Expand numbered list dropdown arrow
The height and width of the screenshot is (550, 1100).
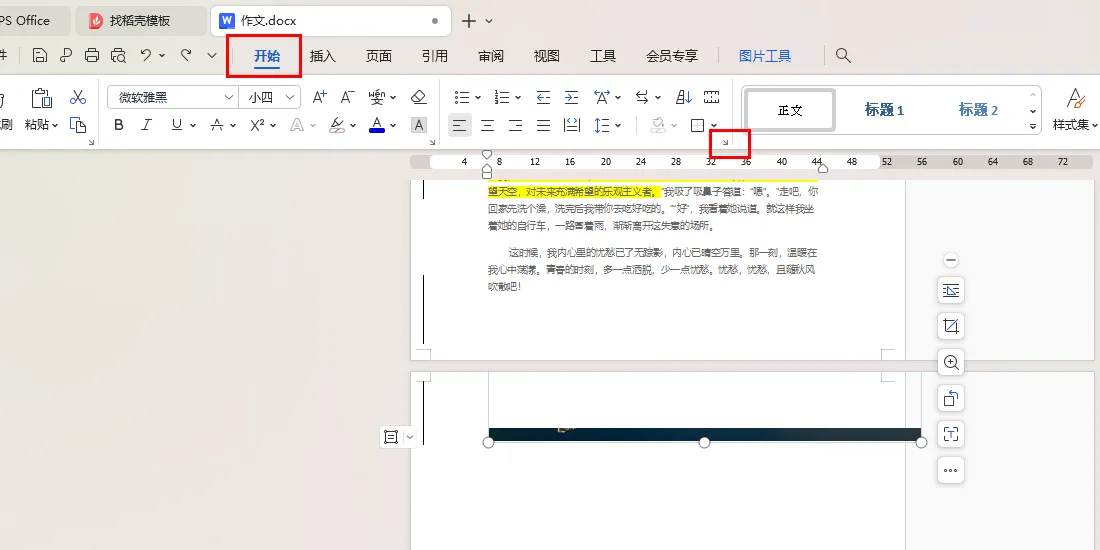(518, 98)
